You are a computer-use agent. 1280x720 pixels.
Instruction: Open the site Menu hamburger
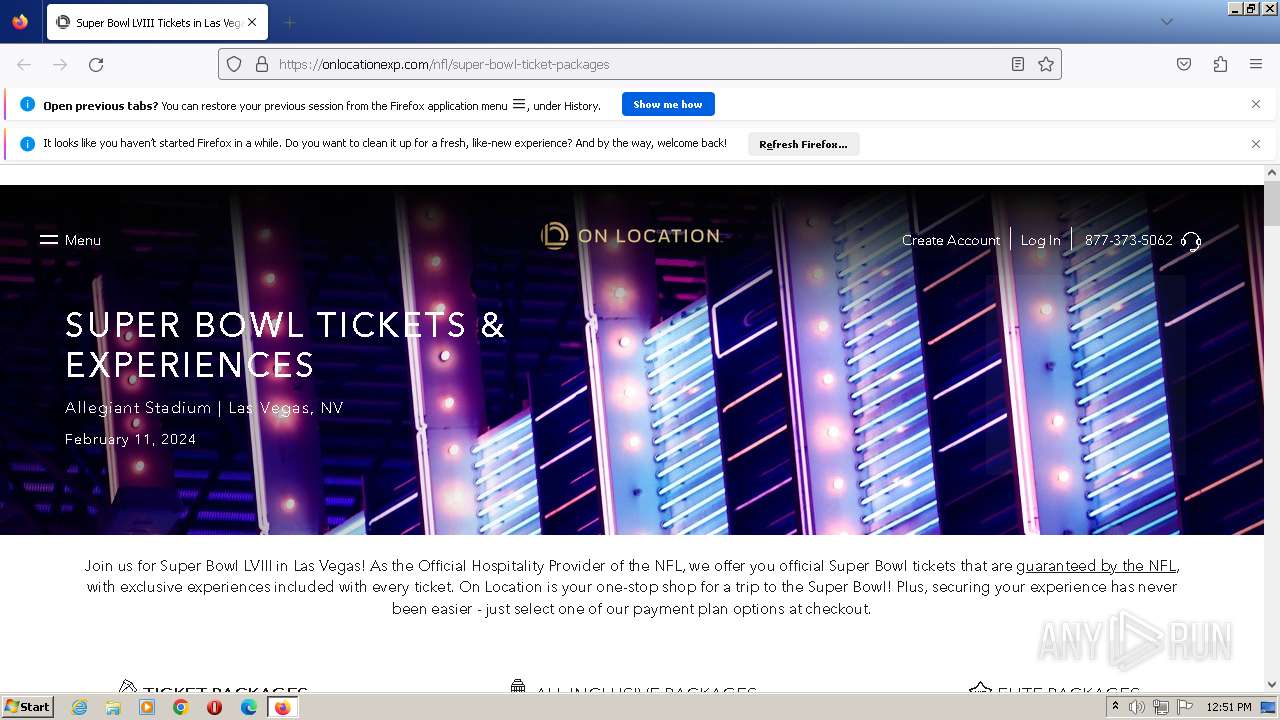[70, 240]
